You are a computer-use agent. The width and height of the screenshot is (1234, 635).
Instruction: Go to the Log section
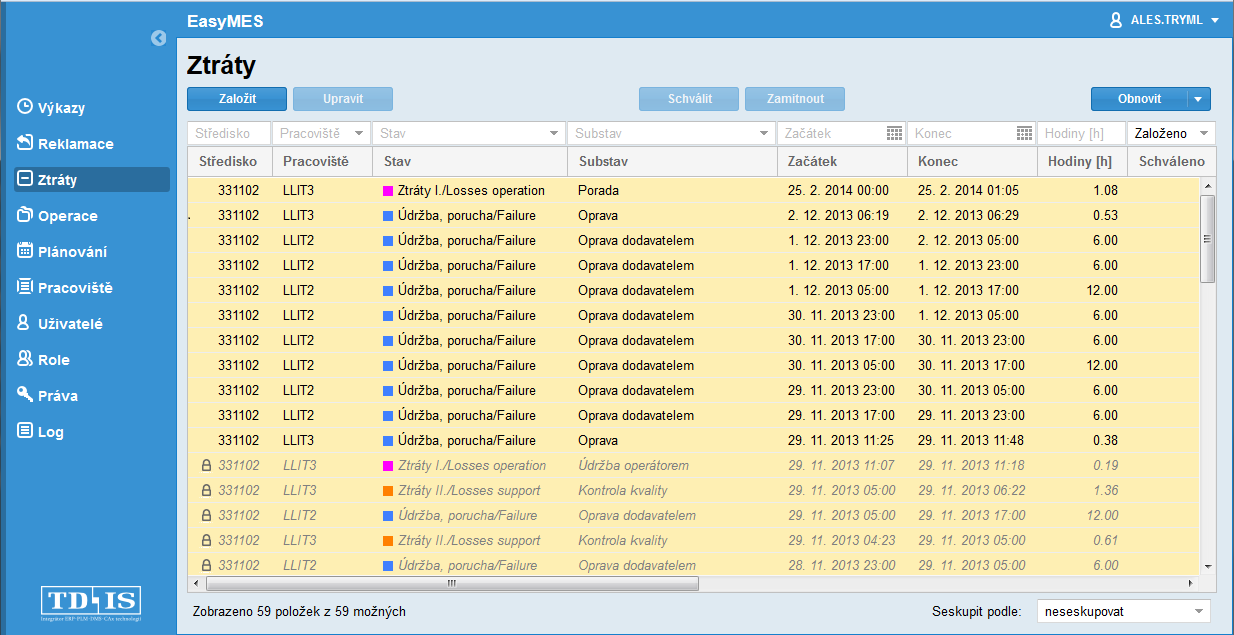pyautogui.click(x=50, y=432)
